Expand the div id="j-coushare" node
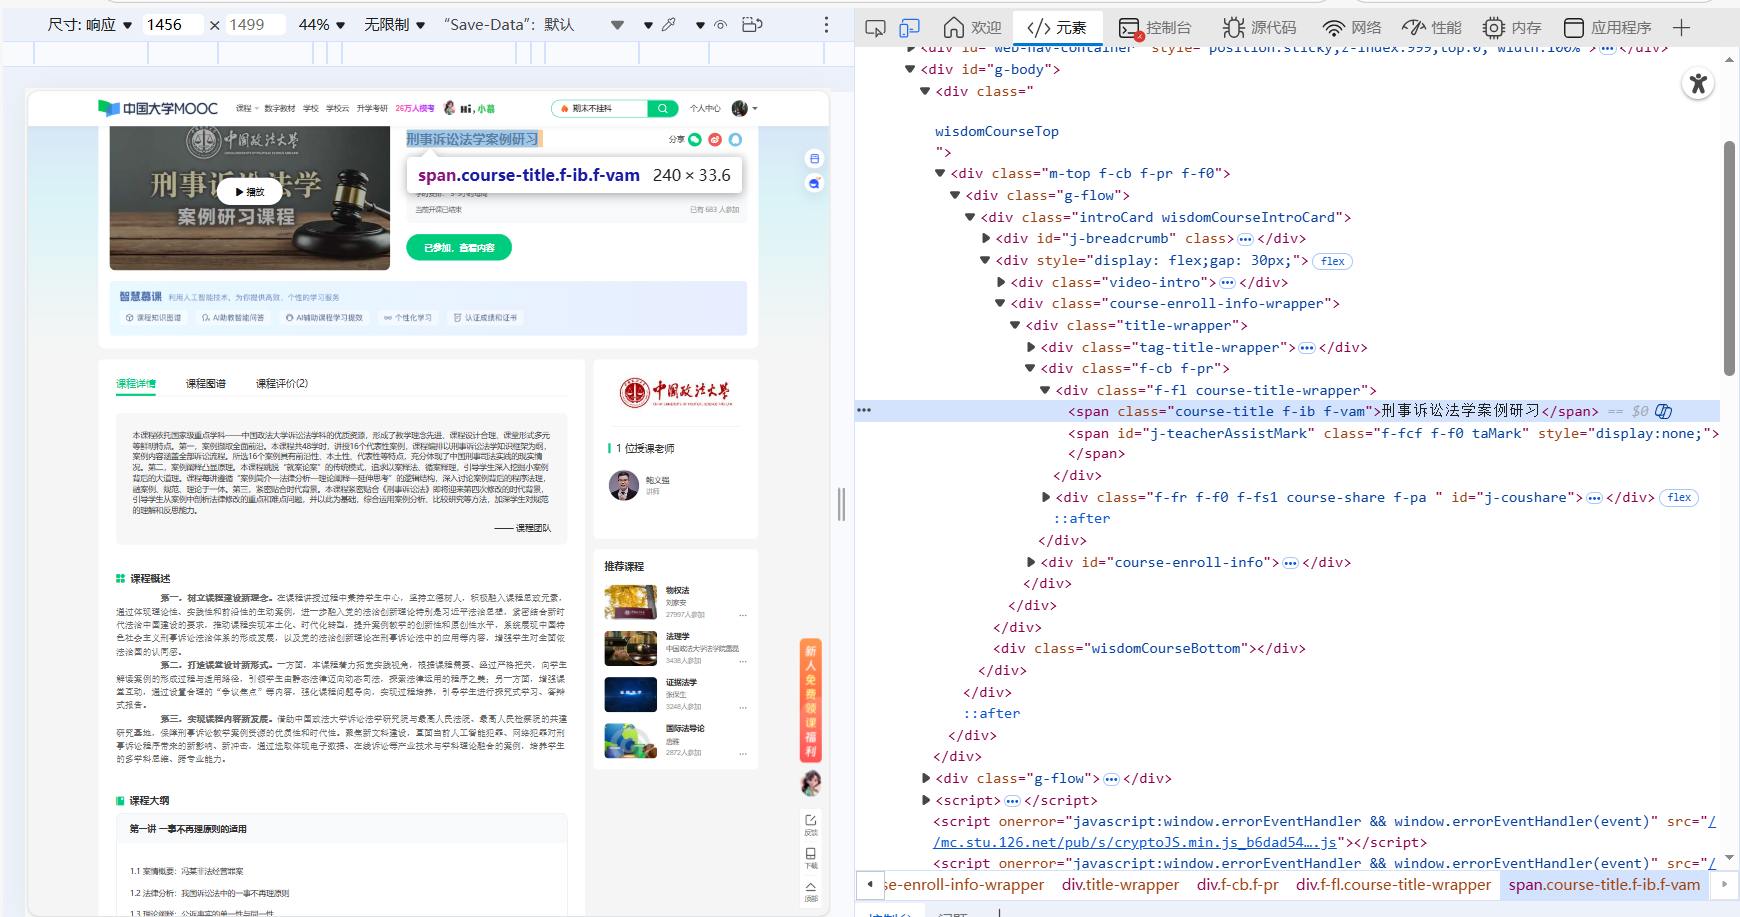This screenshot has height=917, width=1740. point(1046,497)
